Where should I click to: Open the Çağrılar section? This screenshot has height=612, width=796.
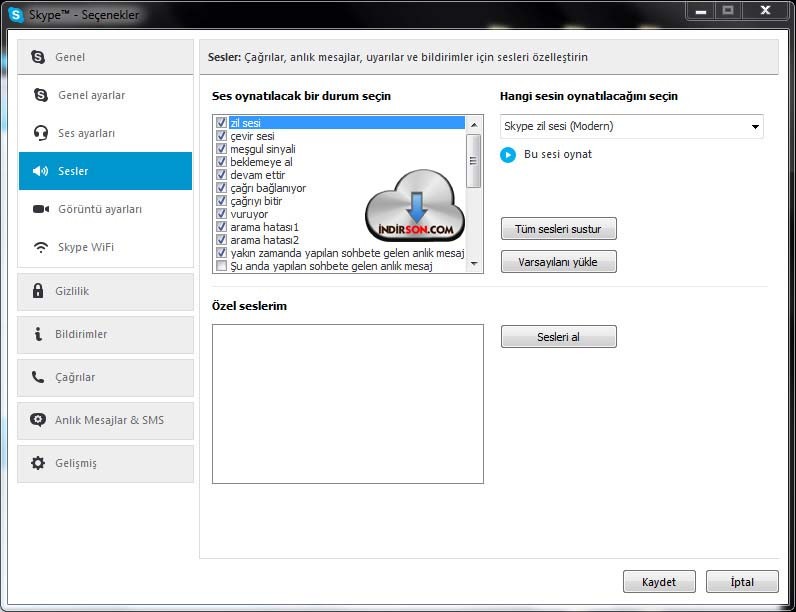click(106, 378)
